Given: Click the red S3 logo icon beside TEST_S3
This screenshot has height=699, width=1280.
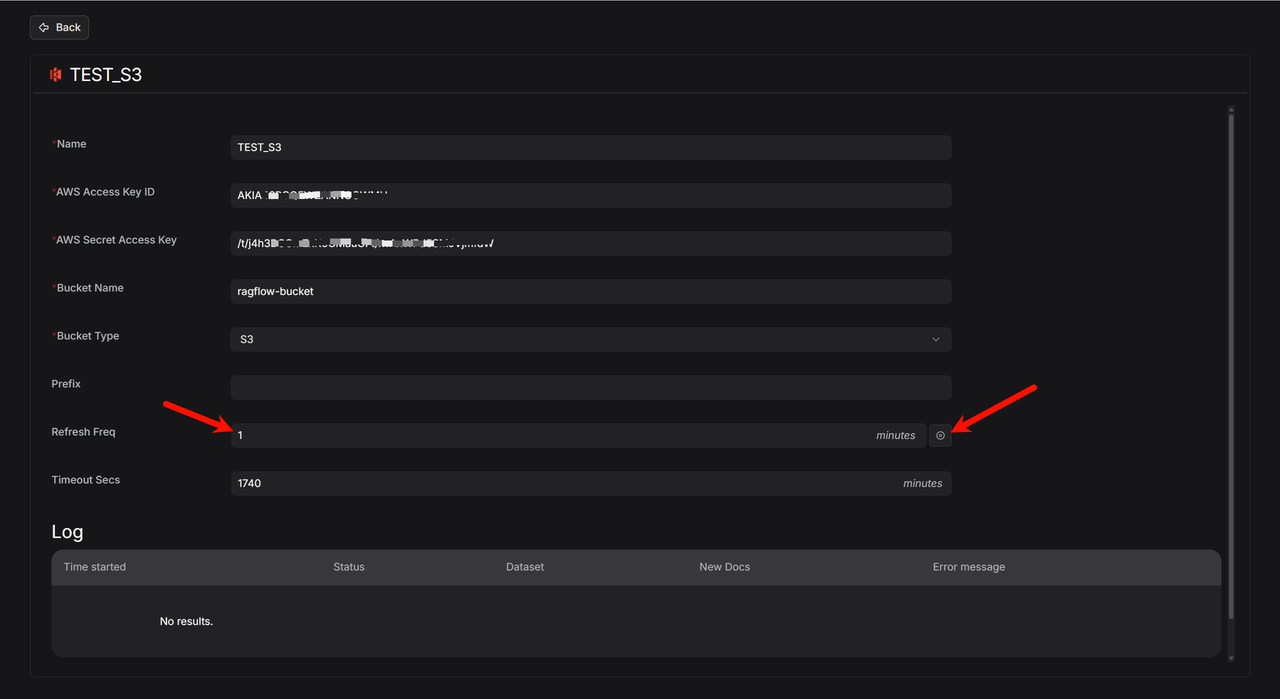Looking at the screenshot, I should coord(56,75).
